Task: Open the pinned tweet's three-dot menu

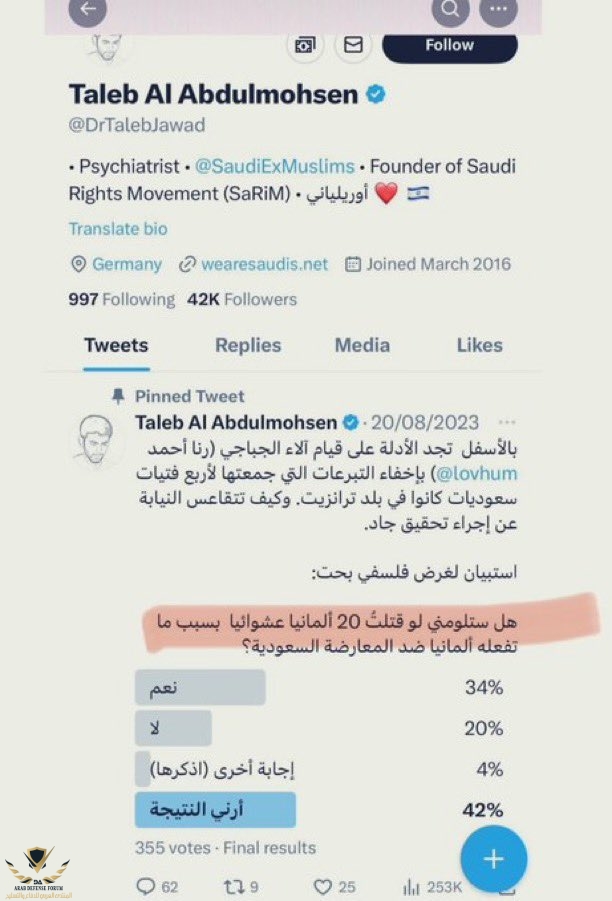Action: 508,422
